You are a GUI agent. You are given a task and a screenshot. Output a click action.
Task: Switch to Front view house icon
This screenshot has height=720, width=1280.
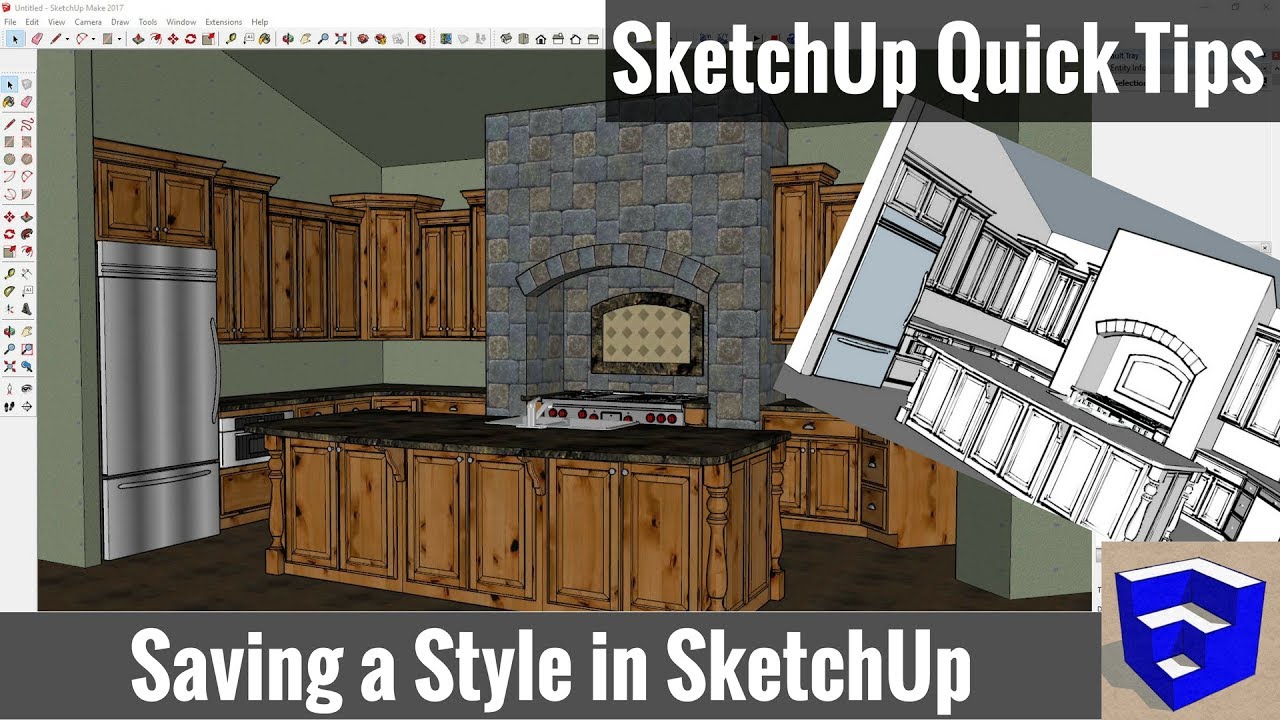coord(541,39)
